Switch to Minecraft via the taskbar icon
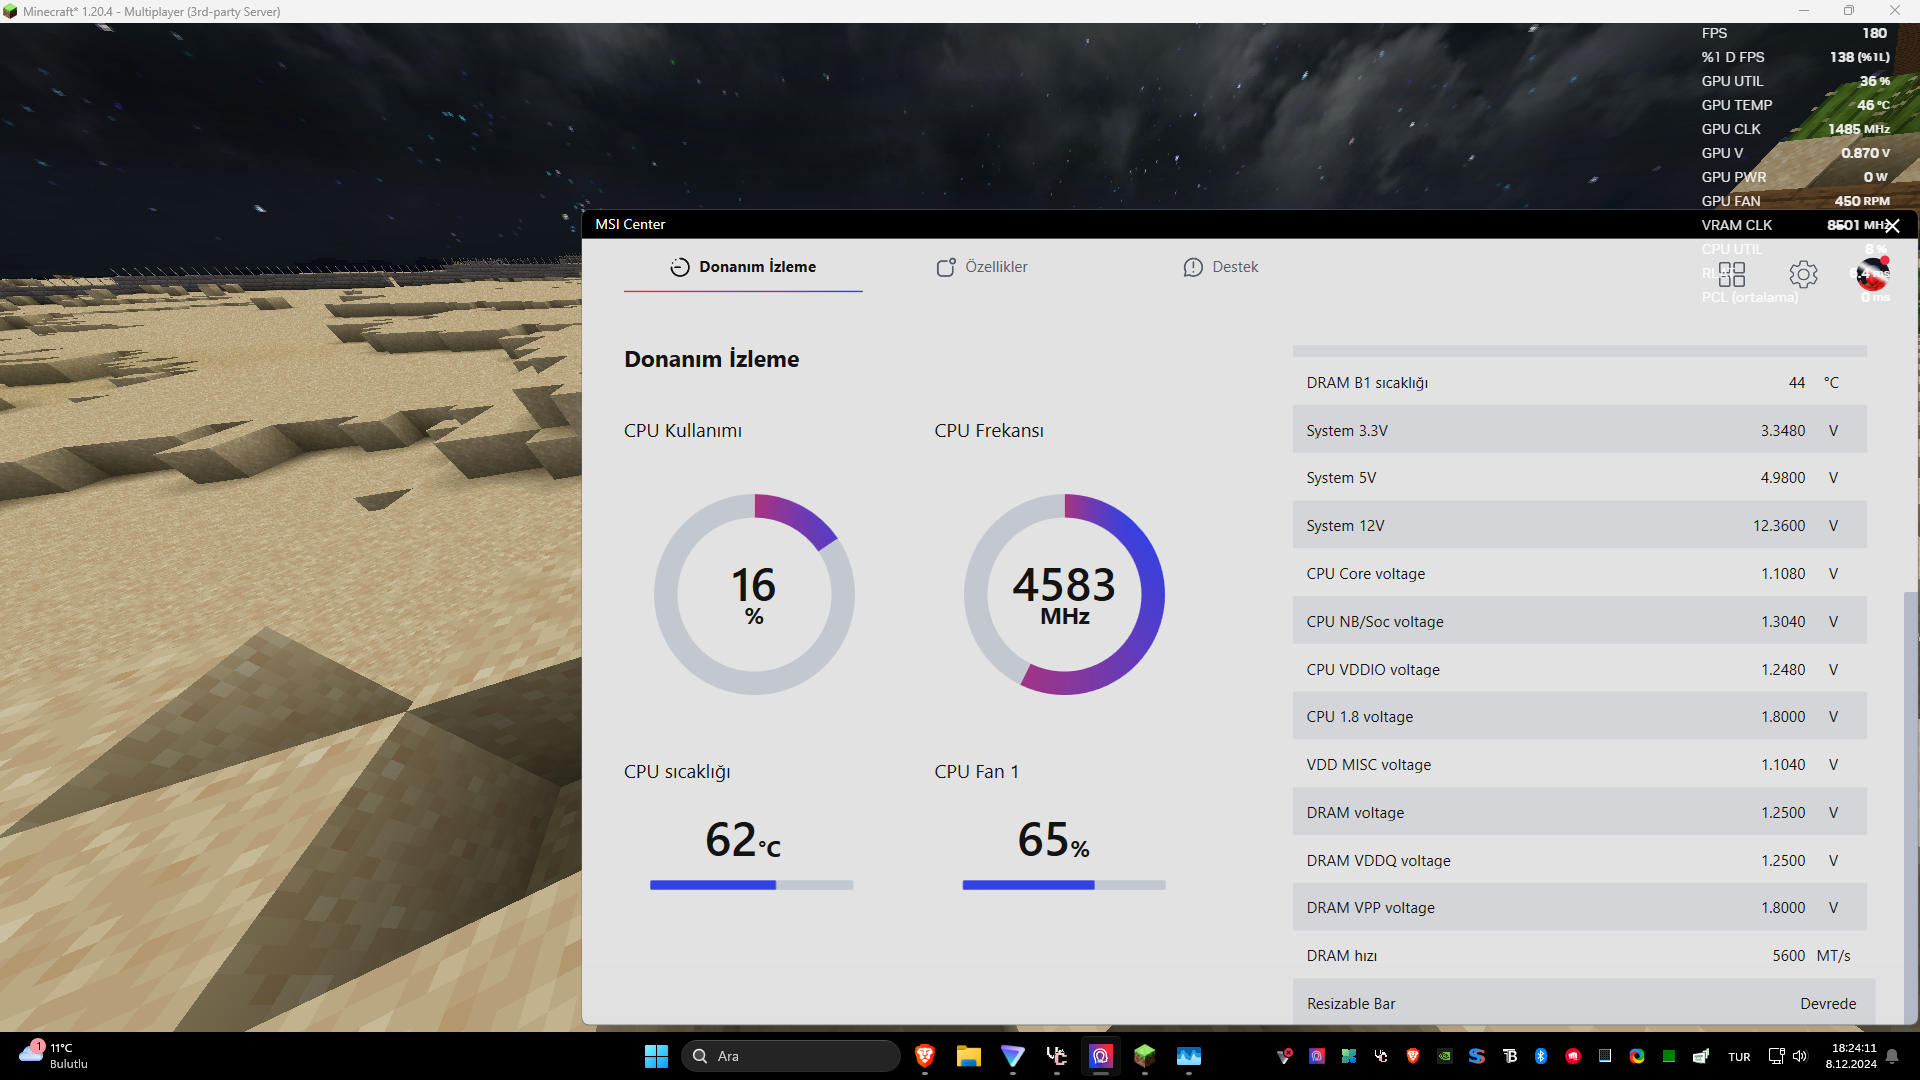The height and width of the screenshot is (1080, 1920). tap(1144, 1056)
